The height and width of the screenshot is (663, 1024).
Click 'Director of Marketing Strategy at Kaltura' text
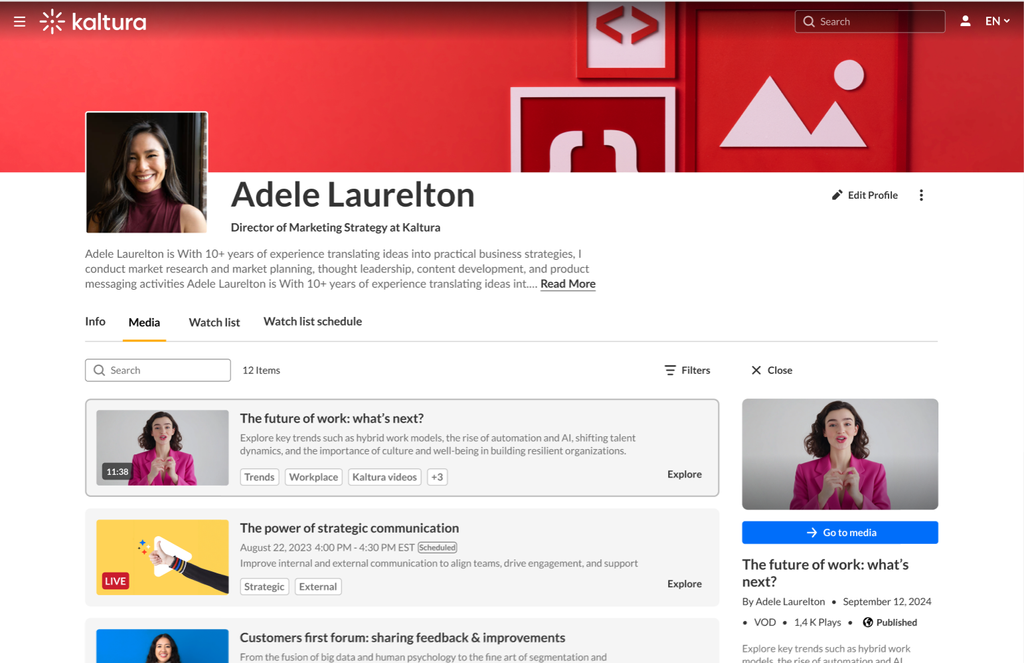(x=336, y=227)
